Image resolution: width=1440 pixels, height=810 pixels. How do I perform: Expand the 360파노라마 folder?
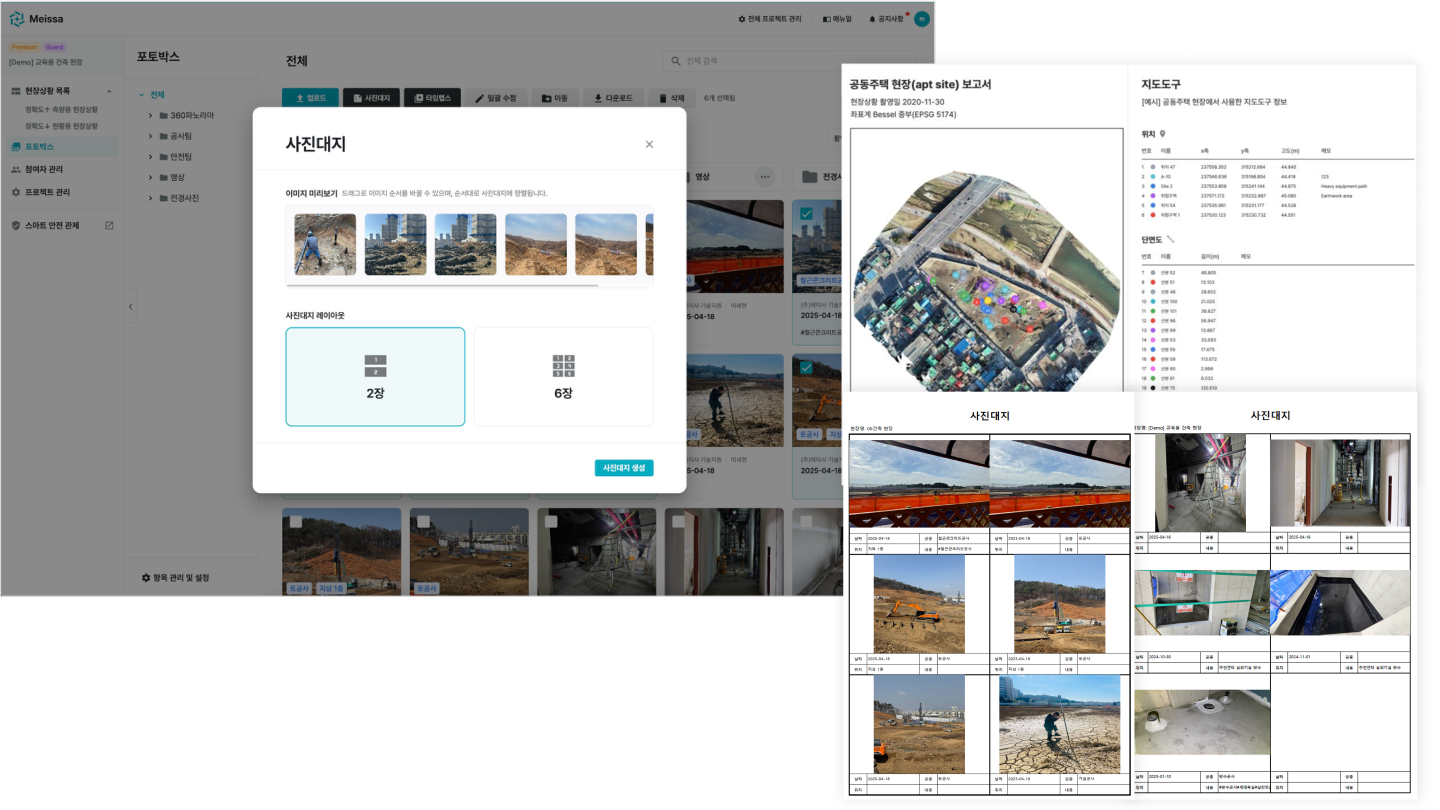[x=151, y=115]
